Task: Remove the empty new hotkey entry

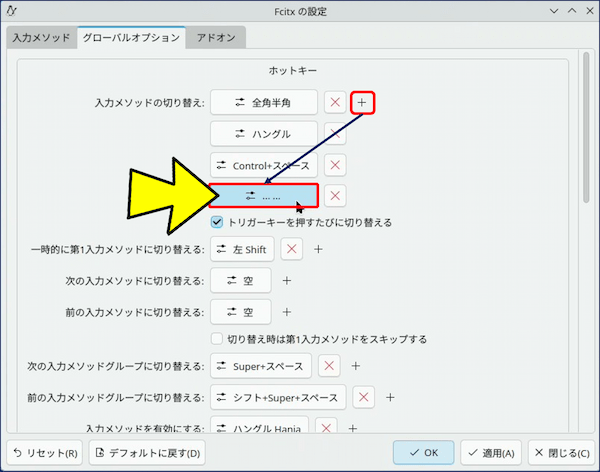Action: pos(336,196)
